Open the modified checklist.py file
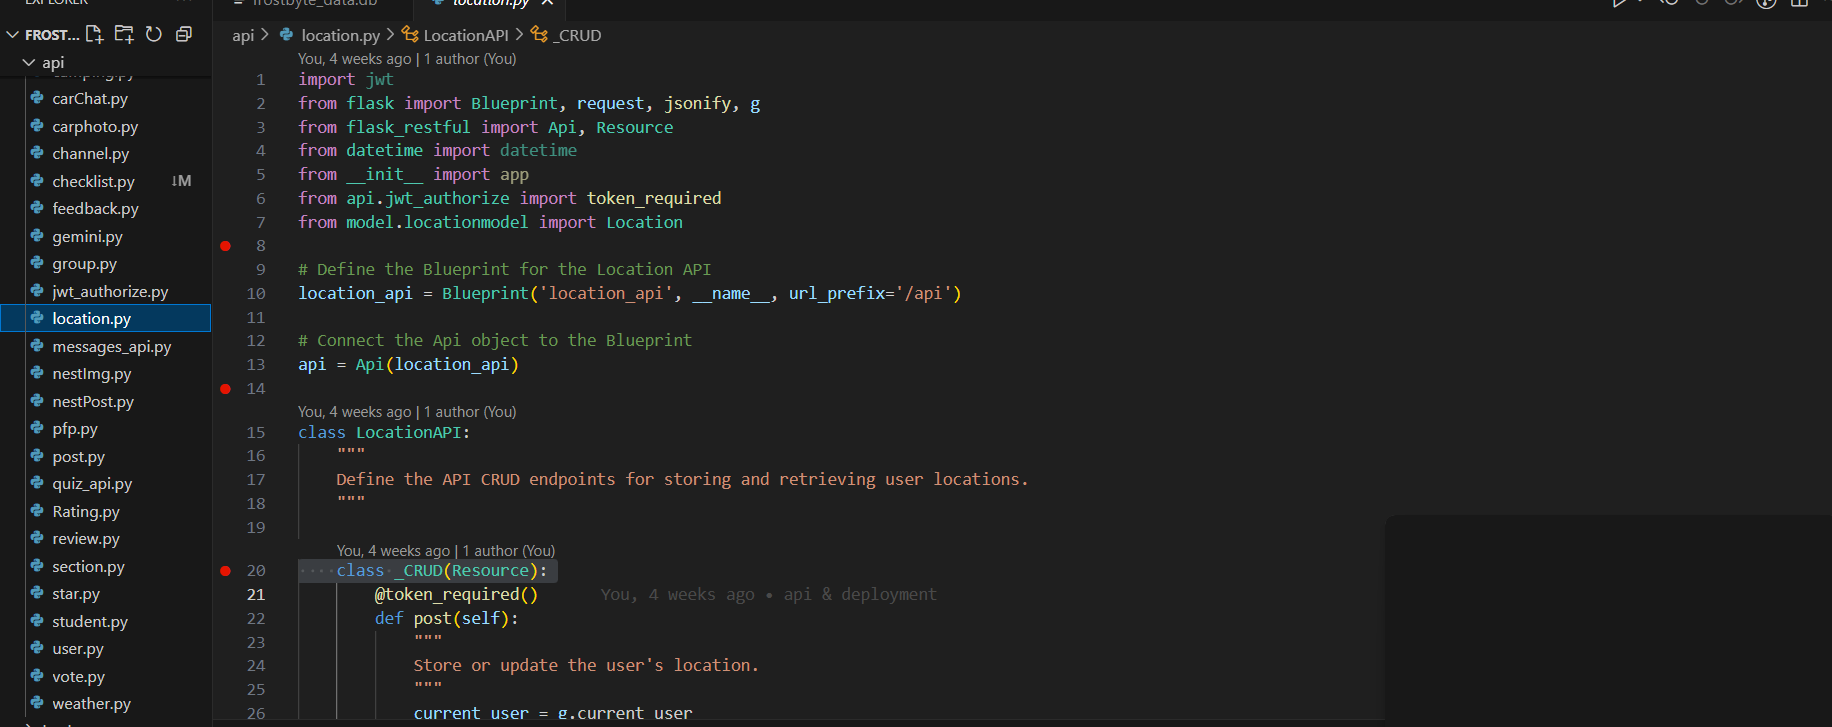 [93, 182]
